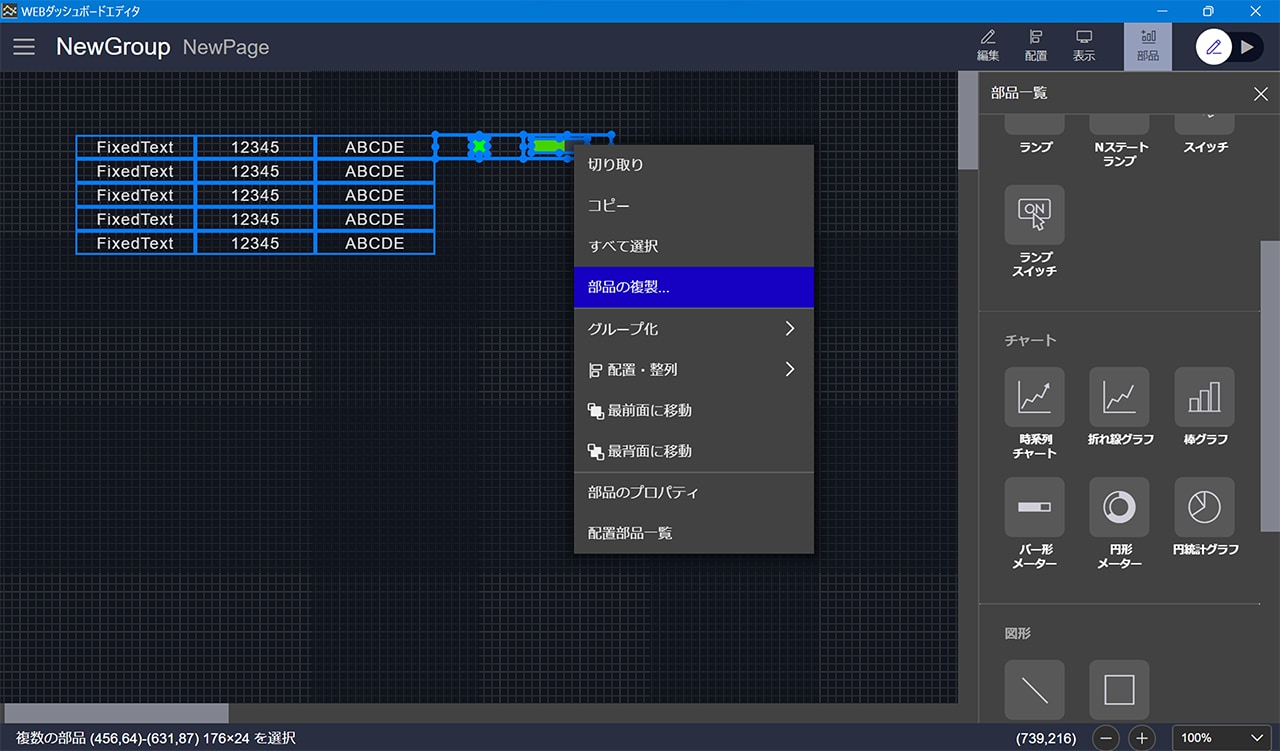Select the line shape icon under 図形
This screenshot has width=1280, height=751.
click(1034, 689)
